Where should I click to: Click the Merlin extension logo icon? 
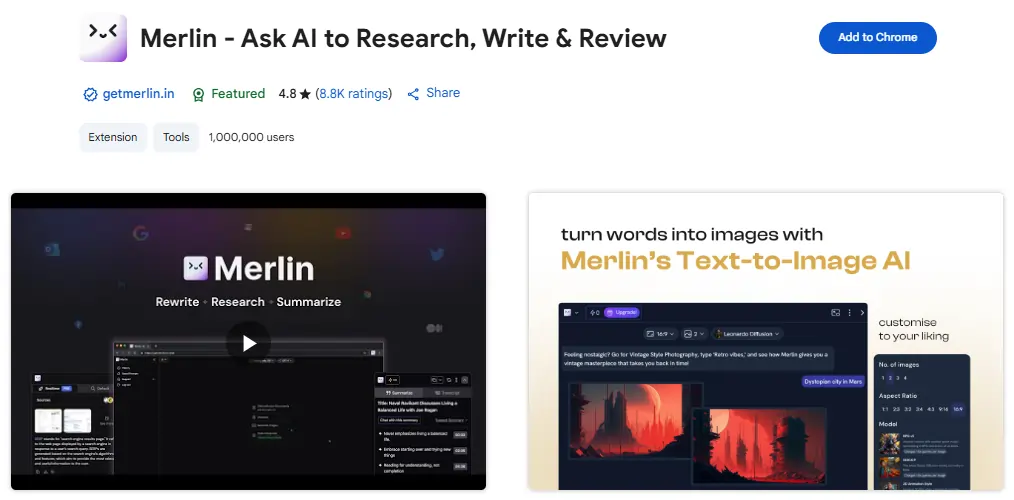(x=103, y=38)
